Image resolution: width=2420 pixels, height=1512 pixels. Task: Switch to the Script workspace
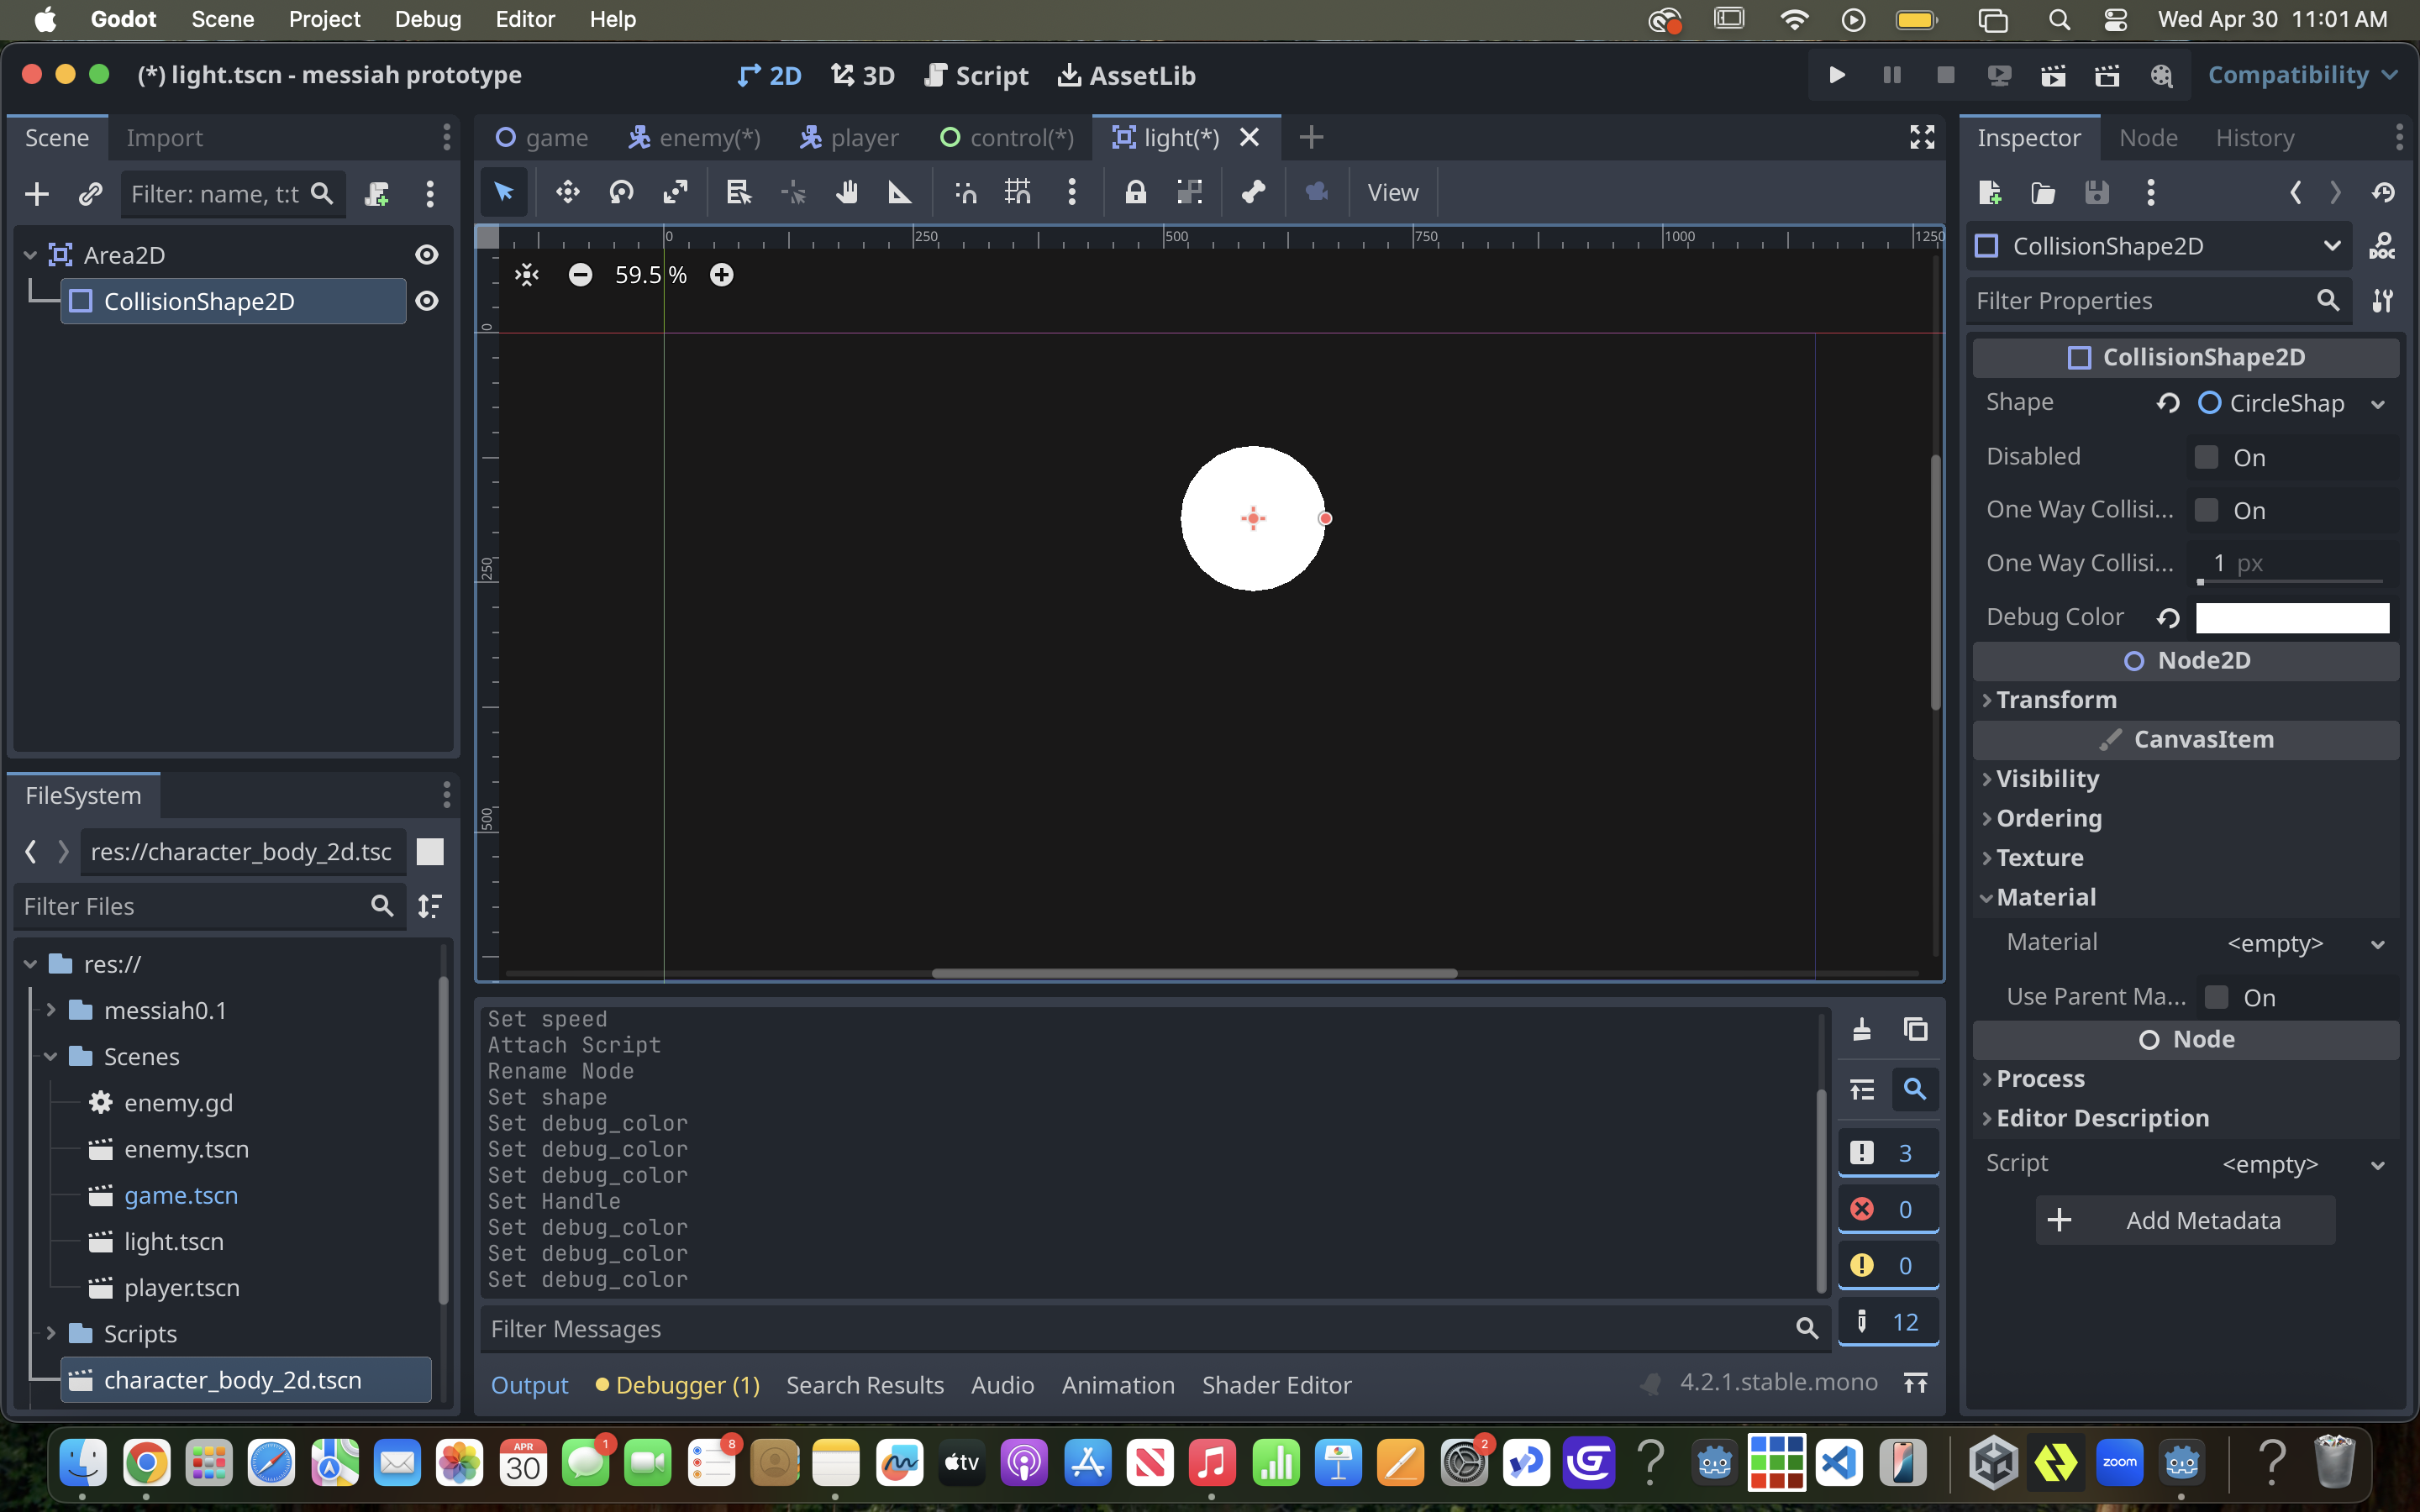coord(976,75)
